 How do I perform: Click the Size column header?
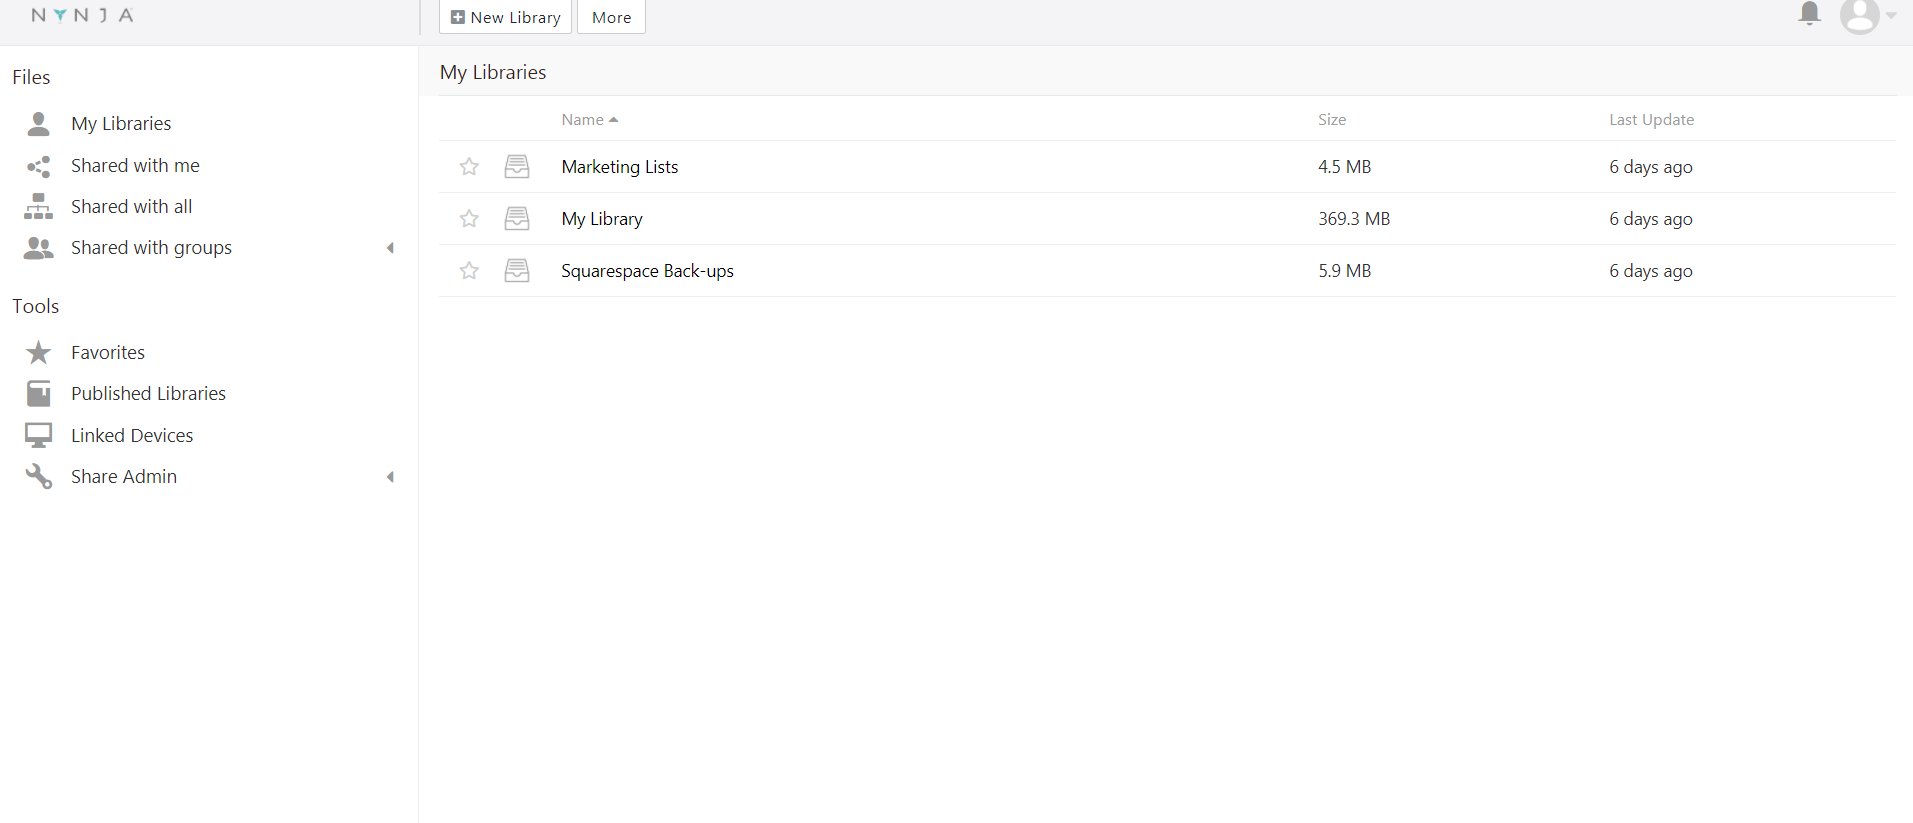[1332, 119]
